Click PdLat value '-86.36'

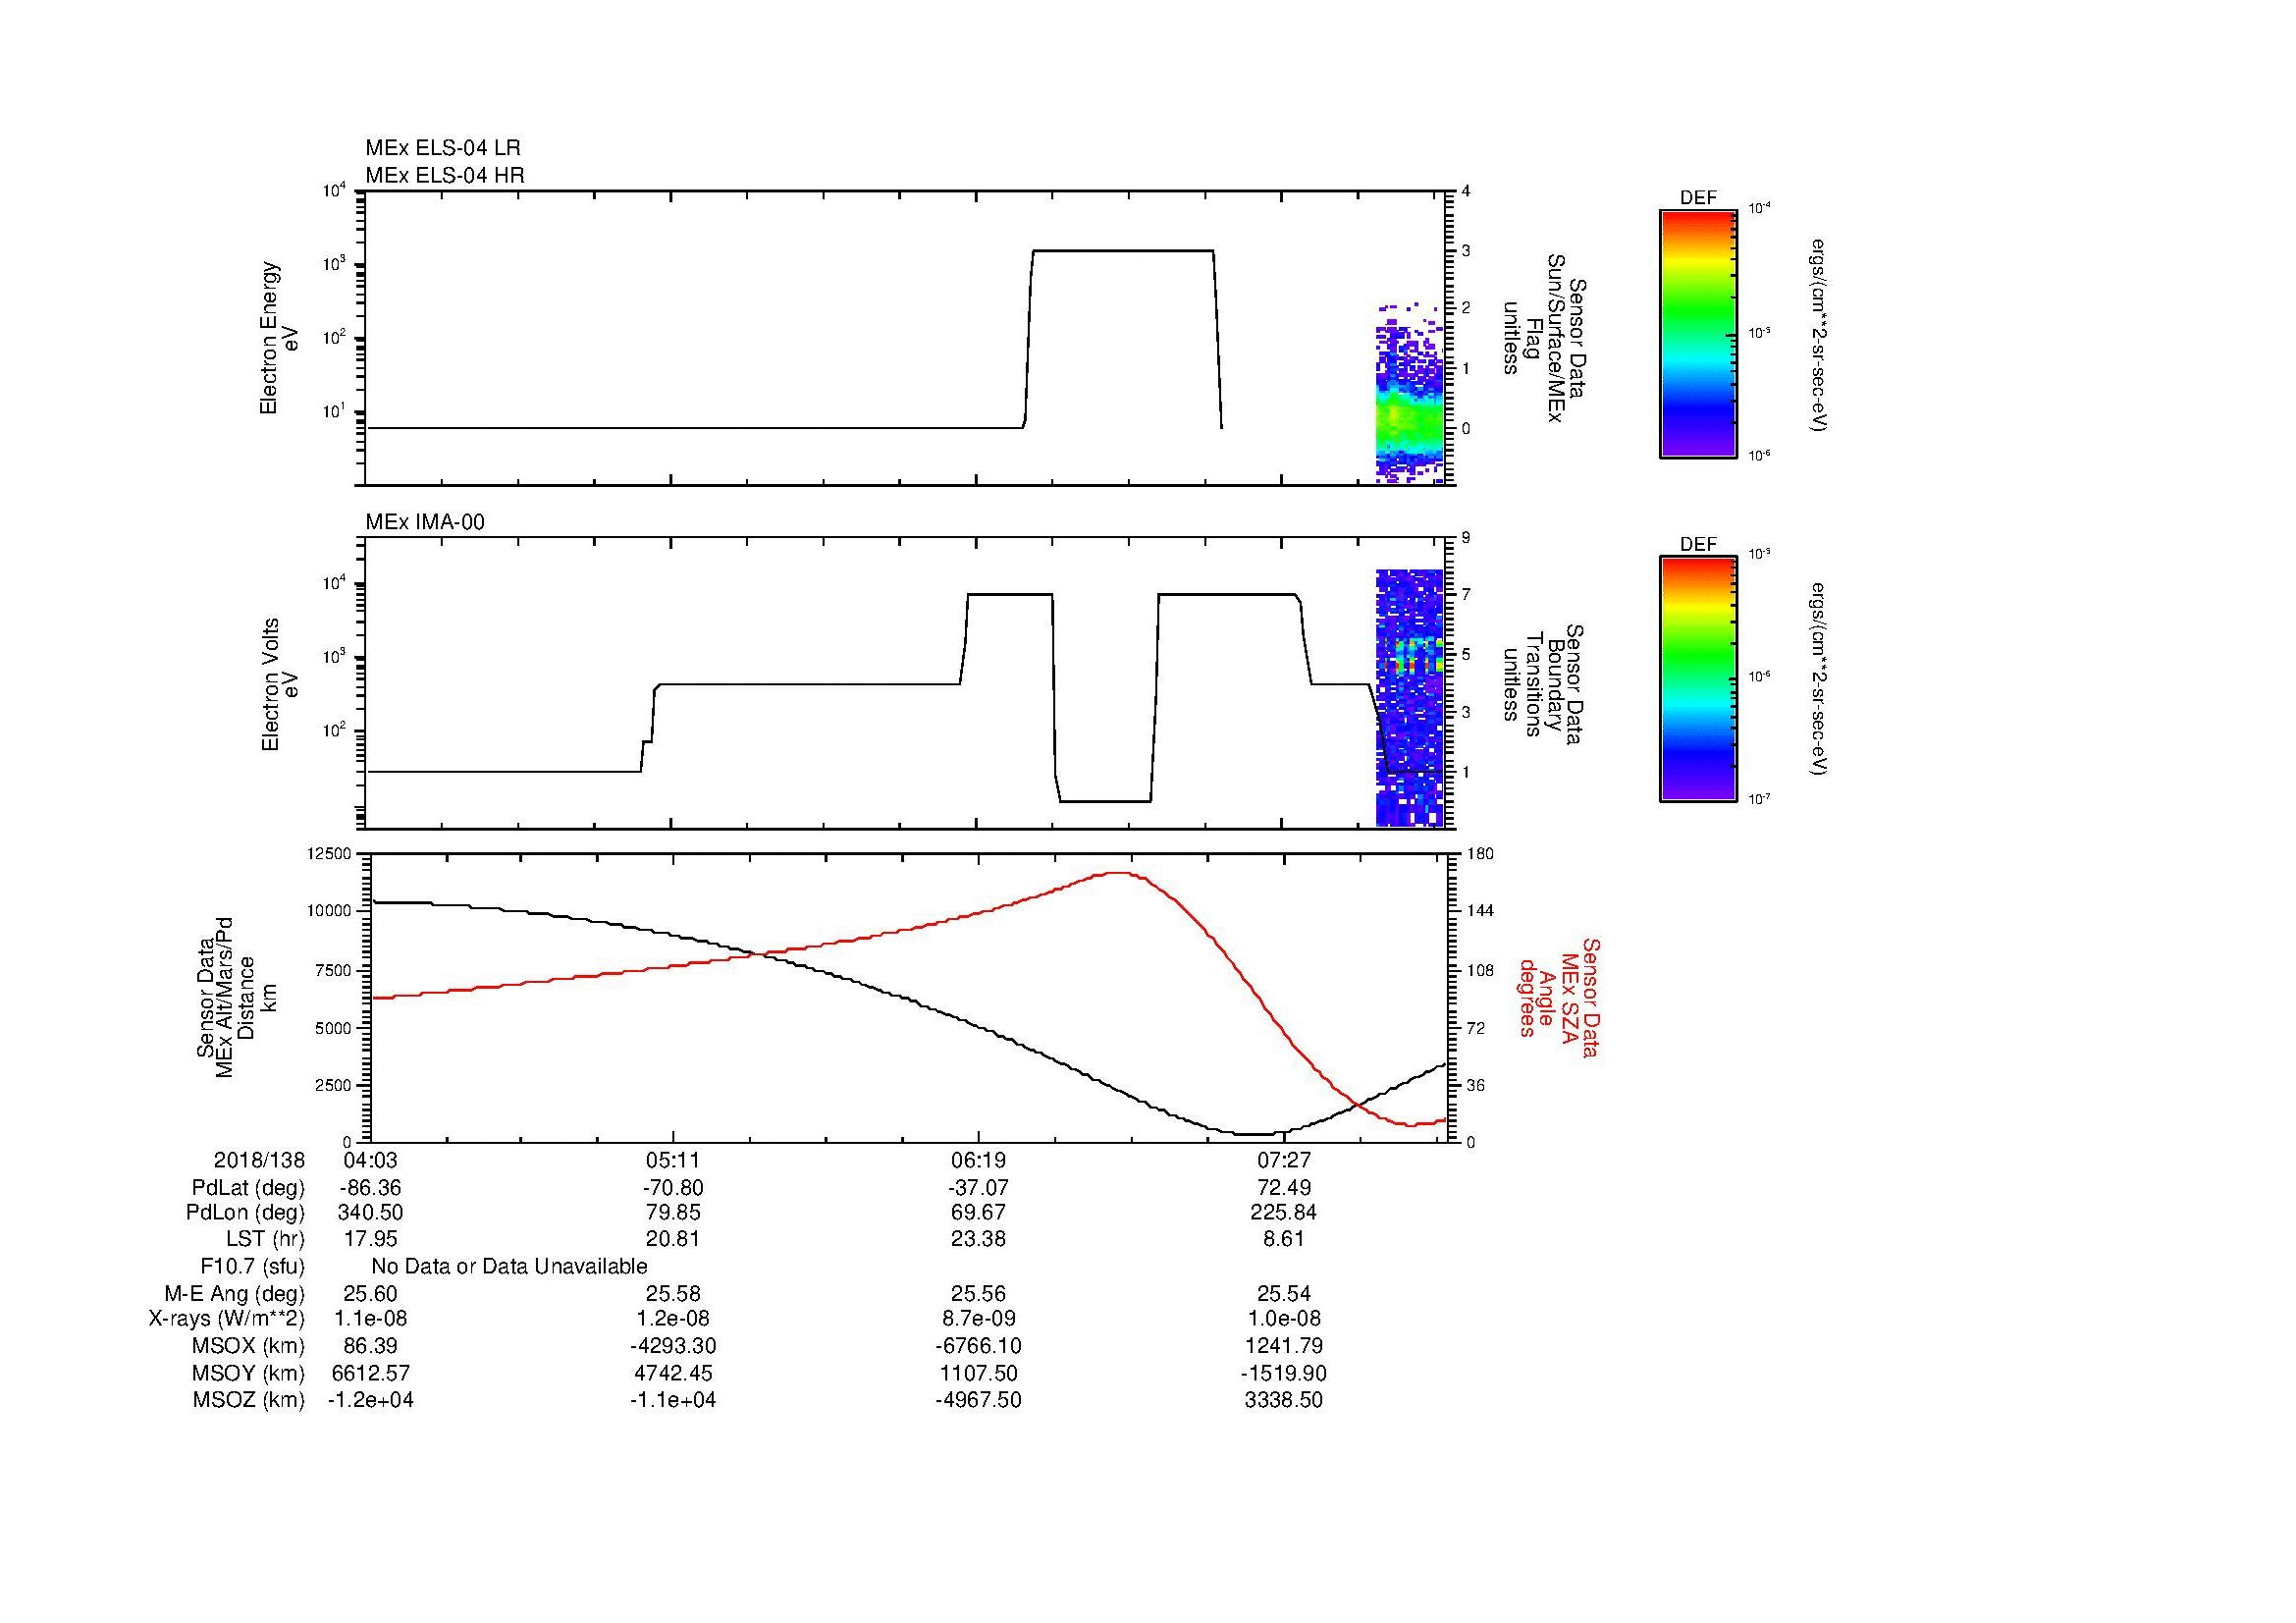coord(370,1188)
